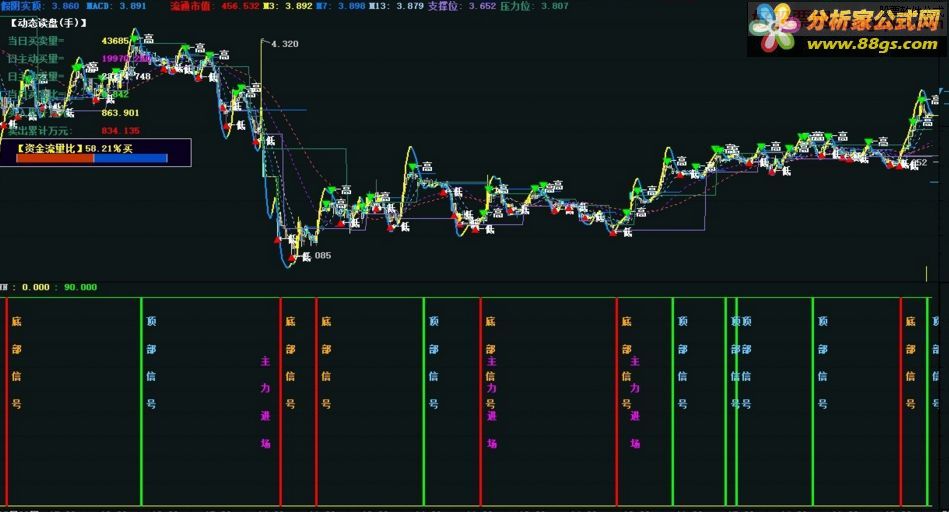
Task: Click the 4.320 price high label
Action: 284,44
